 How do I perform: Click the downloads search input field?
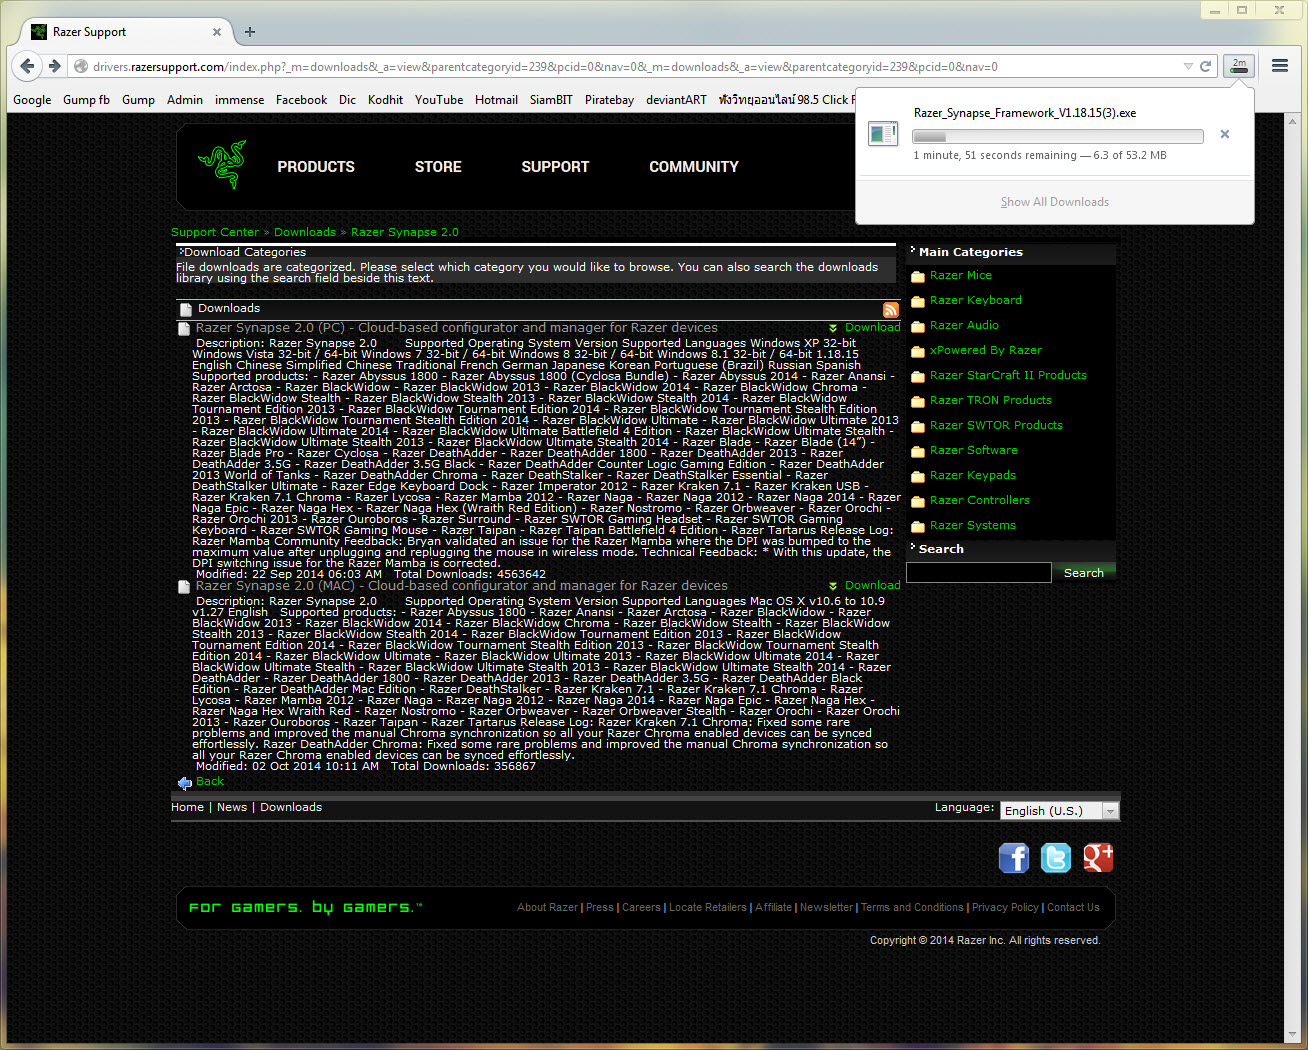coord(979,572)
